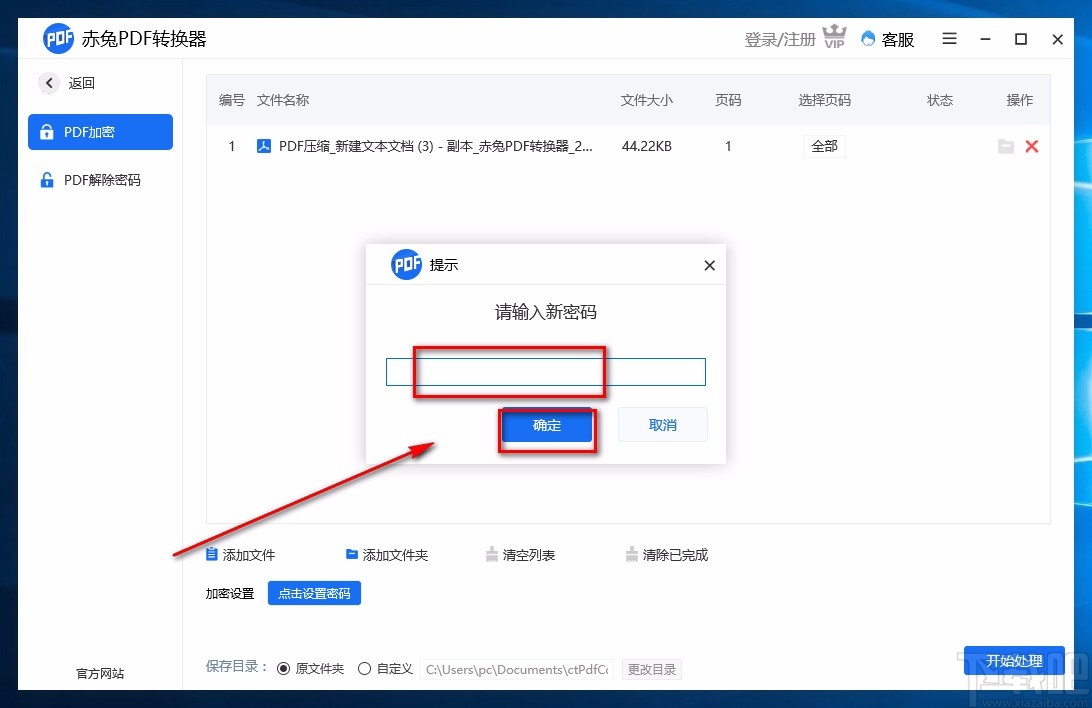
Task: Click 更改目录 to change directory
Action: pyautogui.click(x=651, y=668)
